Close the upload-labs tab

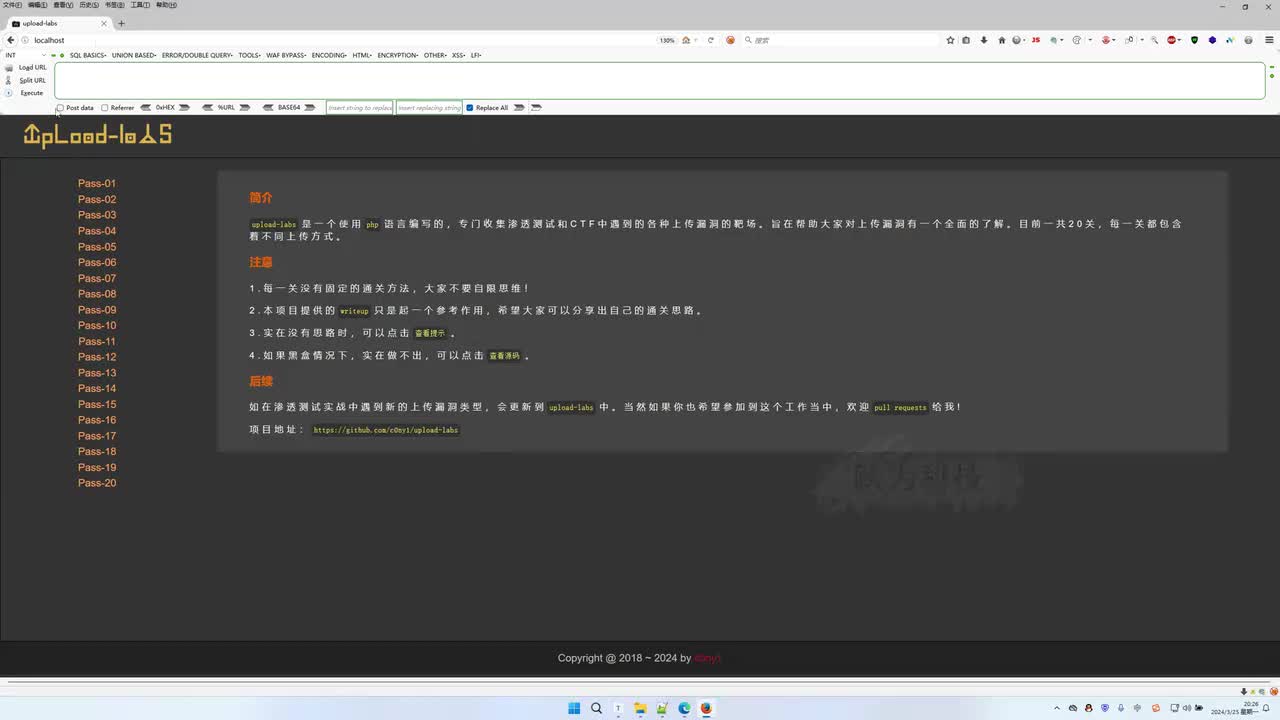pyautogui.click(x=104, y=23)
